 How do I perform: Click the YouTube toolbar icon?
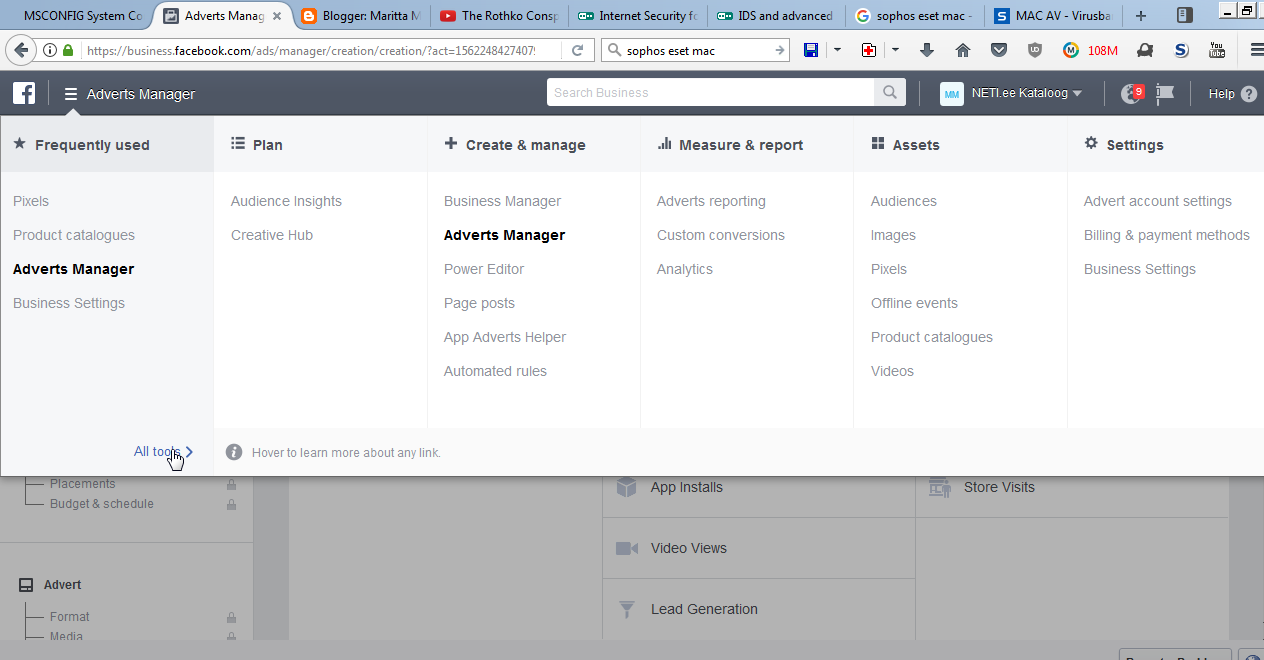tap(1217, 50)
